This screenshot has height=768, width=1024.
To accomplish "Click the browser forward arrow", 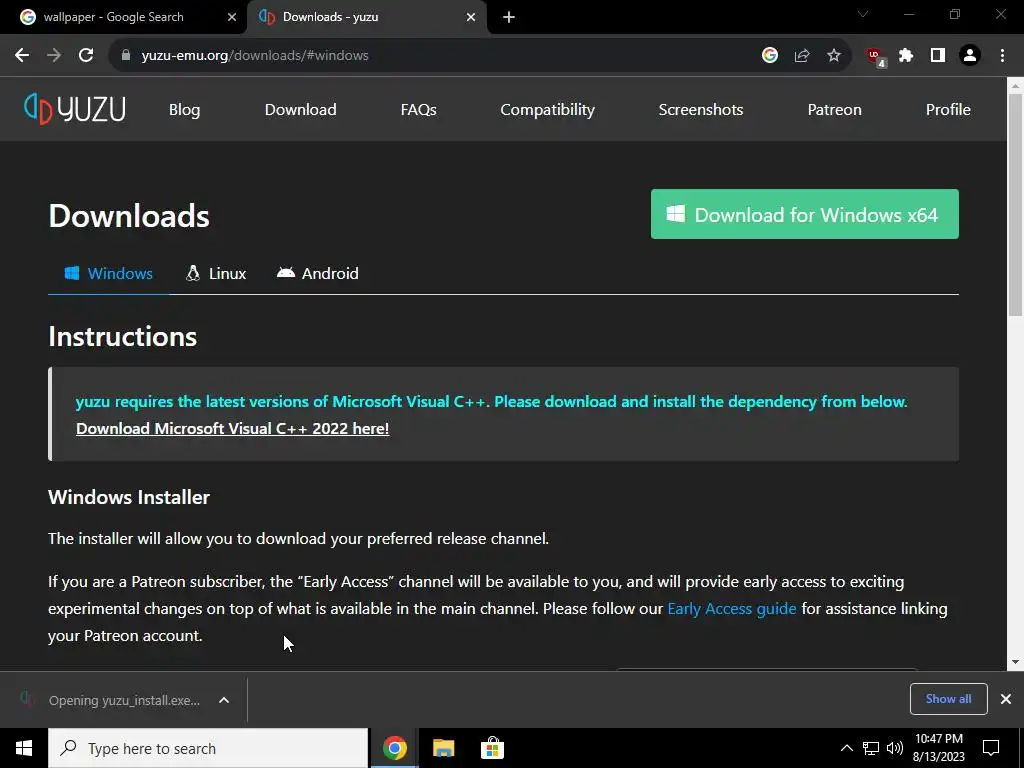I will coord(54,56).
